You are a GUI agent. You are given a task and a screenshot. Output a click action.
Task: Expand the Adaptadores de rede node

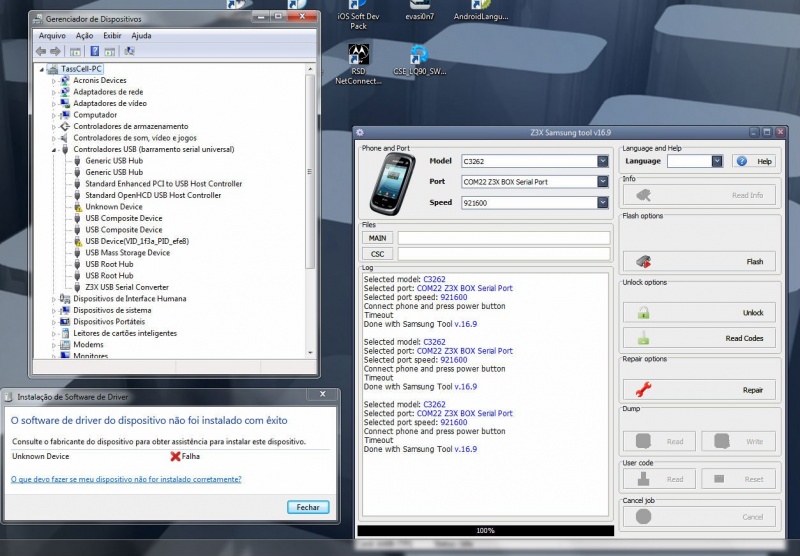pyautogui.click(x=54, y=92)
